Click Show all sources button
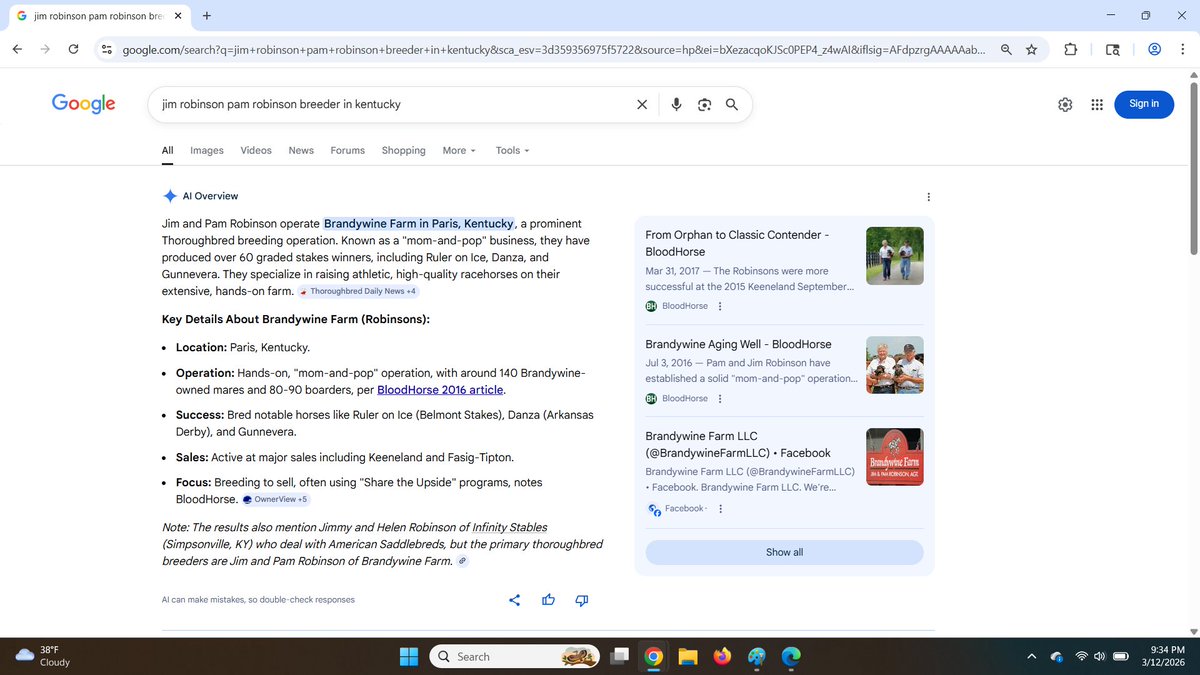The image size is (1200, 675). click(785, 552)
